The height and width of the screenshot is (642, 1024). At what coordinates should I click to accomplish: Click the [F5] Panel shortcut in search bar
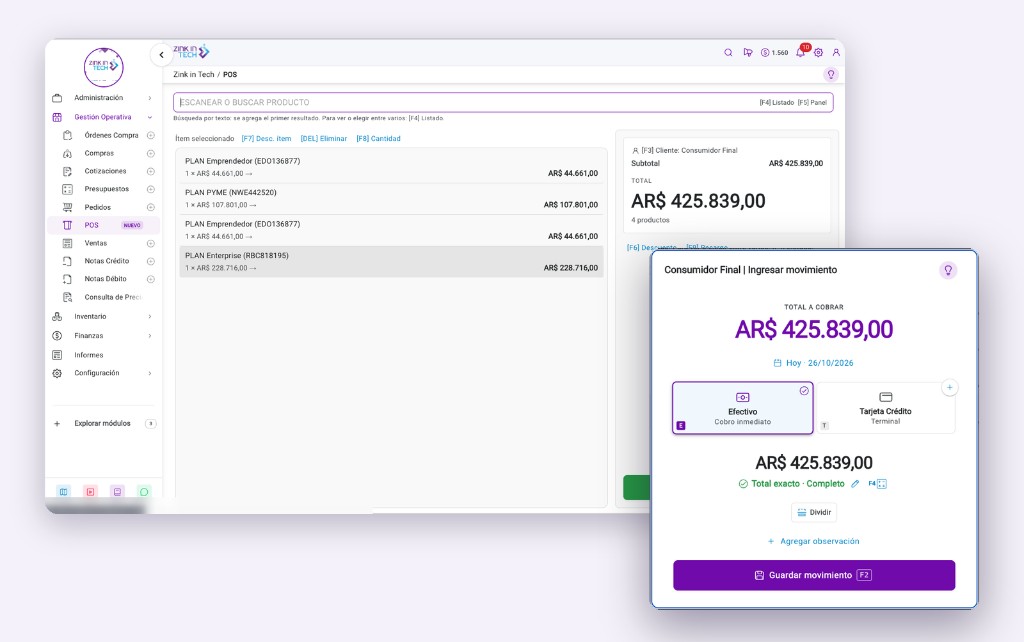[812, 103]
